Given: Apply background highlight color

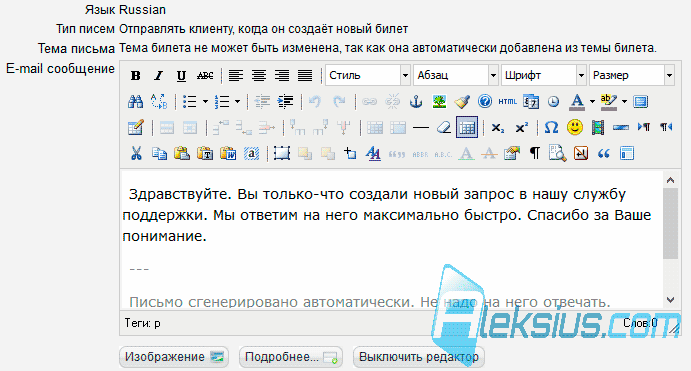Looking at the screenshot, I should (x=609, y=102).
